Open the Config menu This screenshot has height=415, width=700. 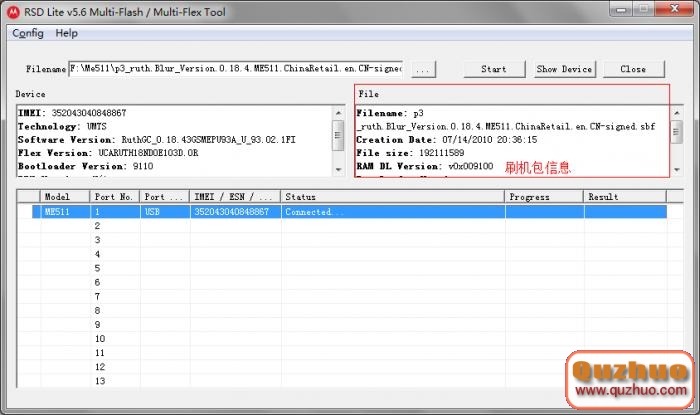tap(28, 33)
